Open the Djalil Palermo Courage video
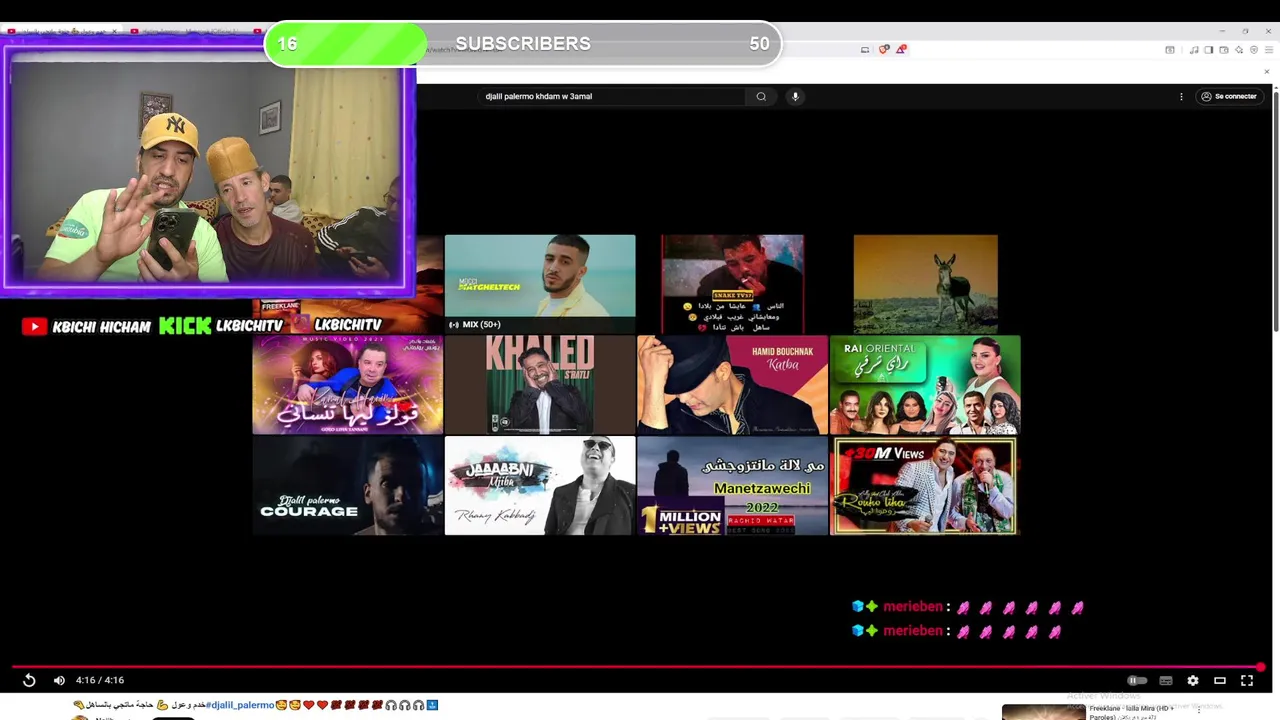The height and width of the screenshot is (720, 1280). [347, 486]
